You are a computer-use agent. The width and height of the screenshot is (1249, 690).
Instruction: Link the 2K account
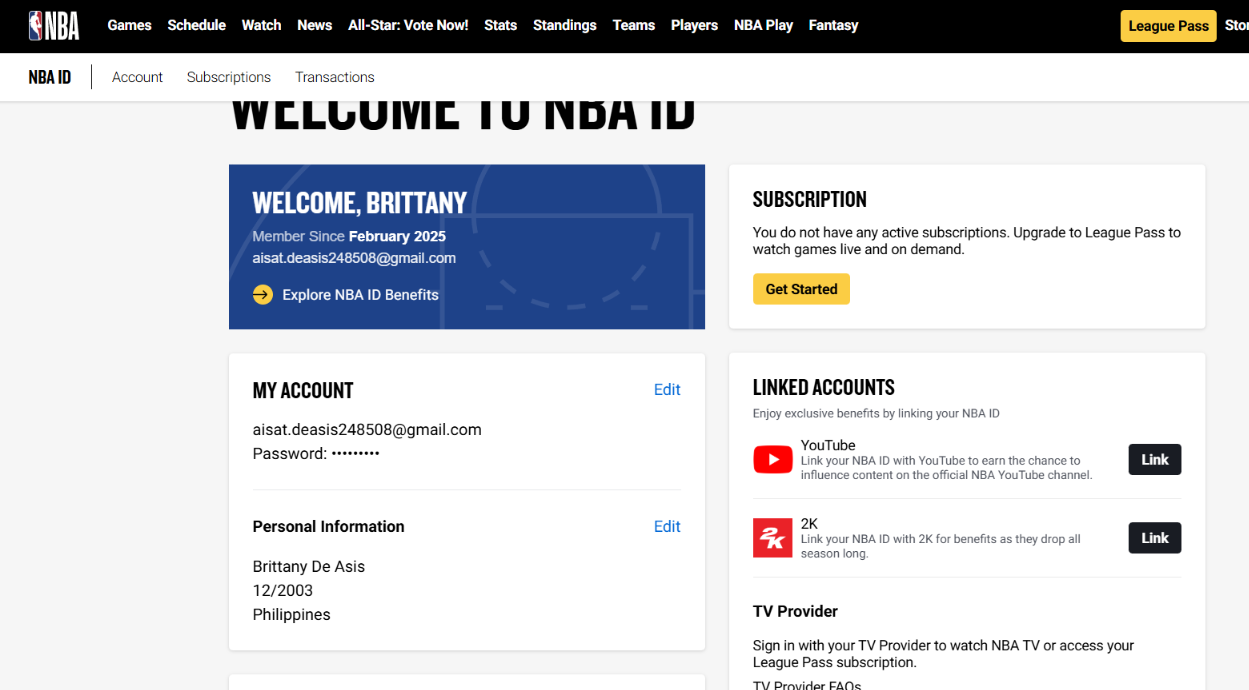1155,538
